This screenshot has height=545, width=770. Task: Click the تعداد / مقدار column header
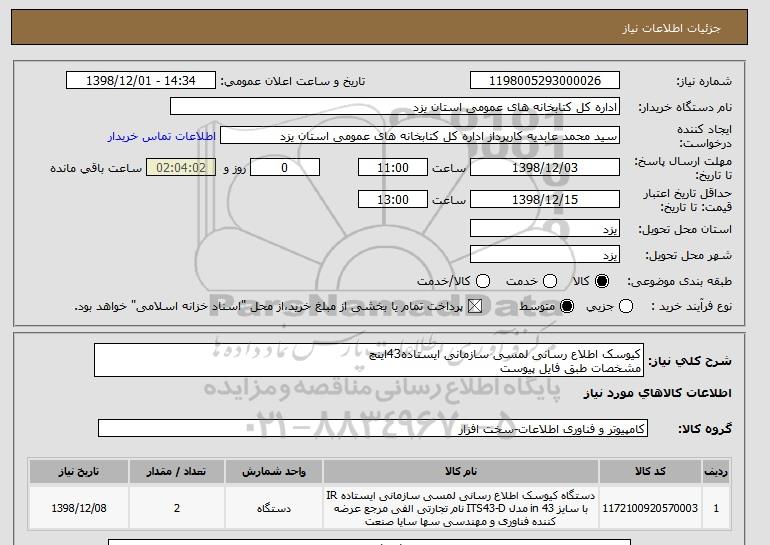pyautogui.click(x=177, y=471)
